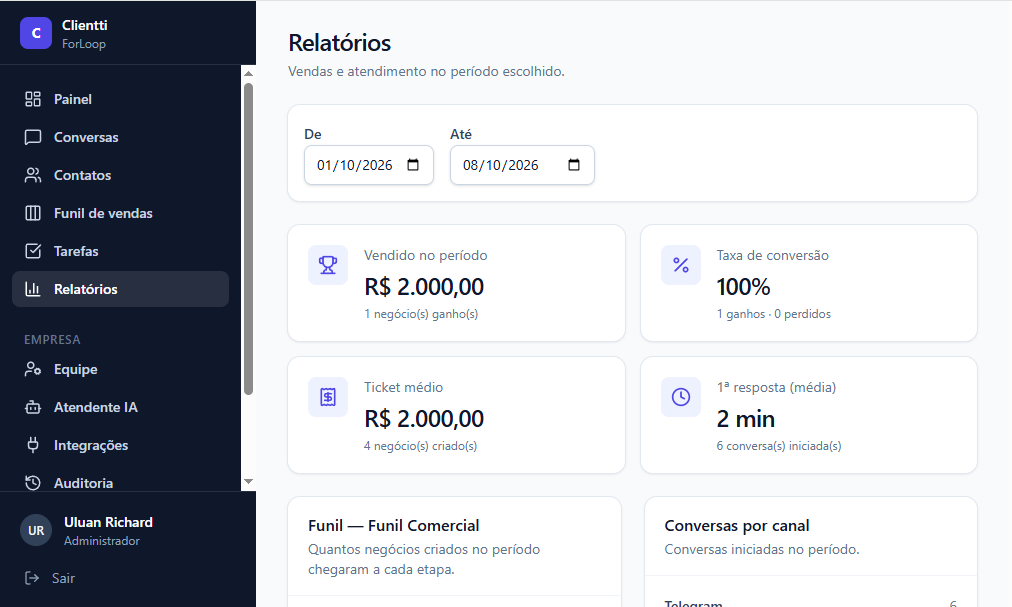1012x607 pixels.
Task: Open calendar picker for De date
Action: 413,165
